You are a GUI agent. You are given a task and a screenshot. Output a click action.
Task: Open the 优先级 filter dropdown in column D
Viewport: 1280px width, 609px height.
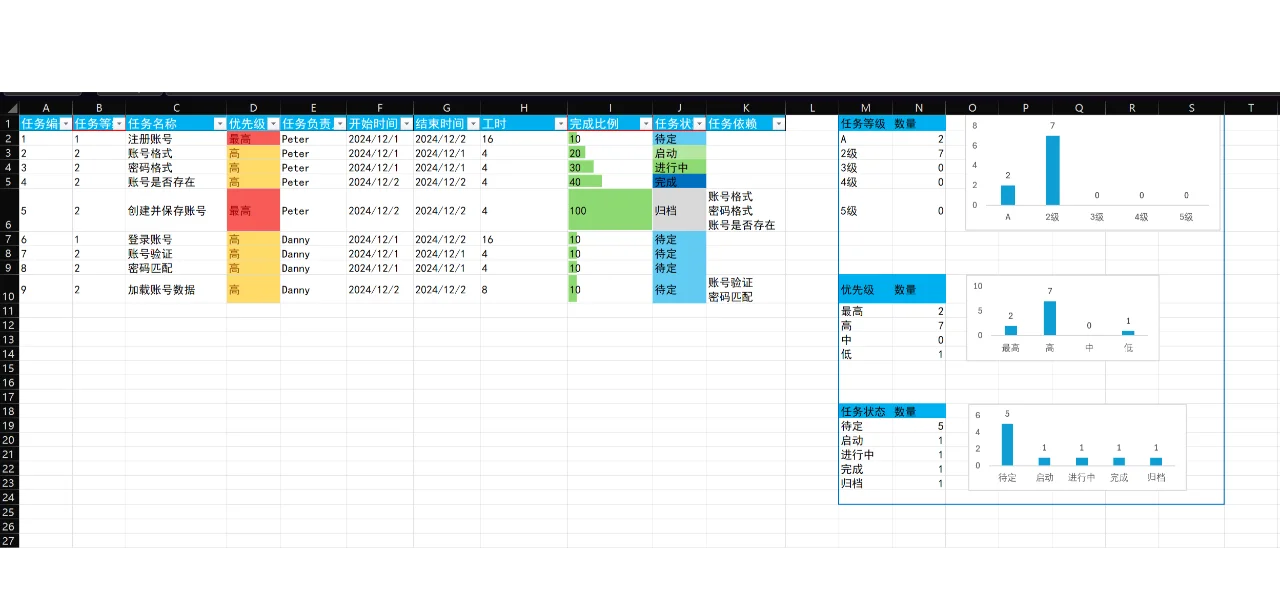(273, 124)
